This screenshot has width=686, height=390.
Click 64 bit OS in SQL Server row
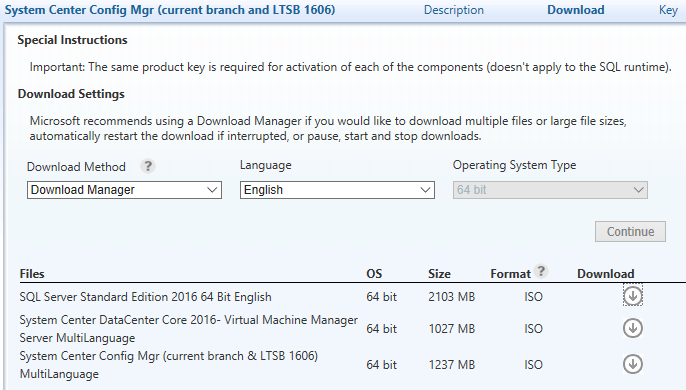point(382,297)
